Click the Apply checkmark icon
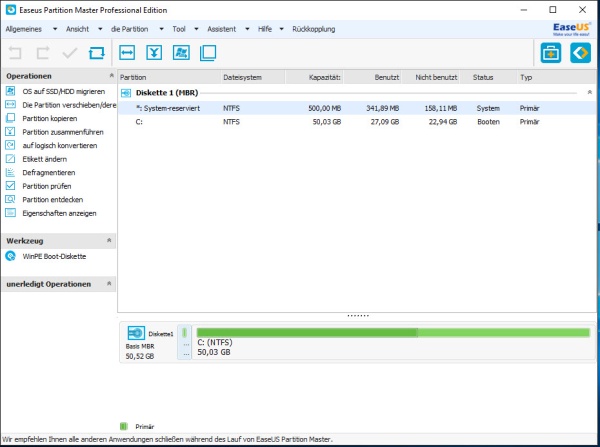 point(70,53)
